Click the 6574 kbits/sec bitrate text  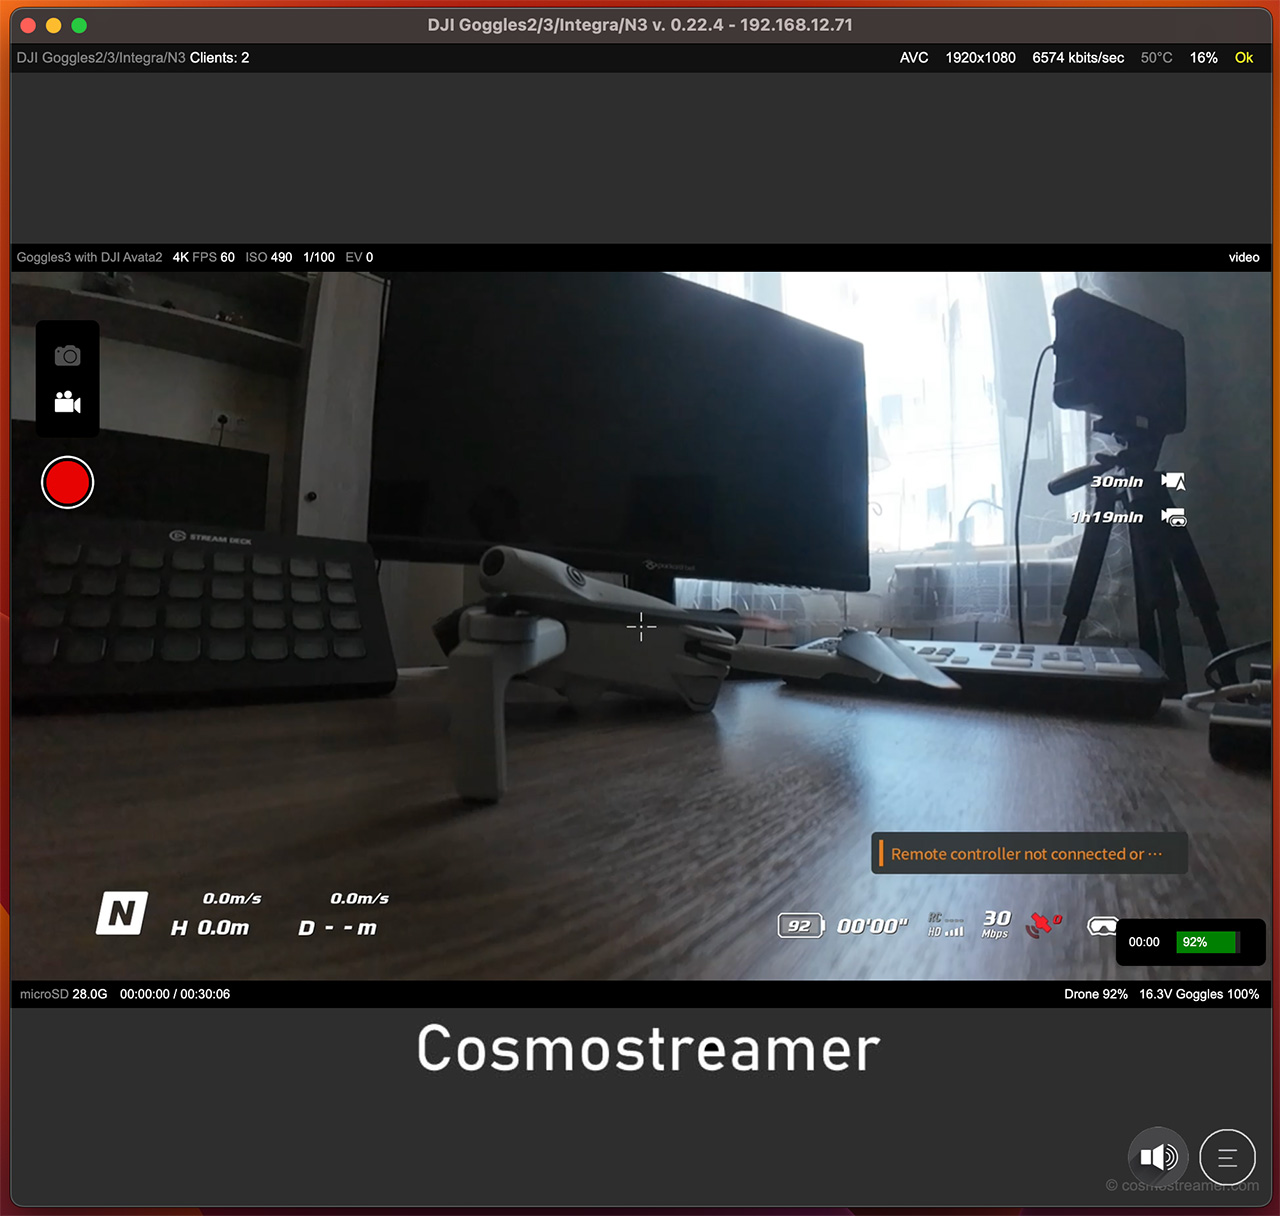pyautogui.click(x=1078, y=58)
